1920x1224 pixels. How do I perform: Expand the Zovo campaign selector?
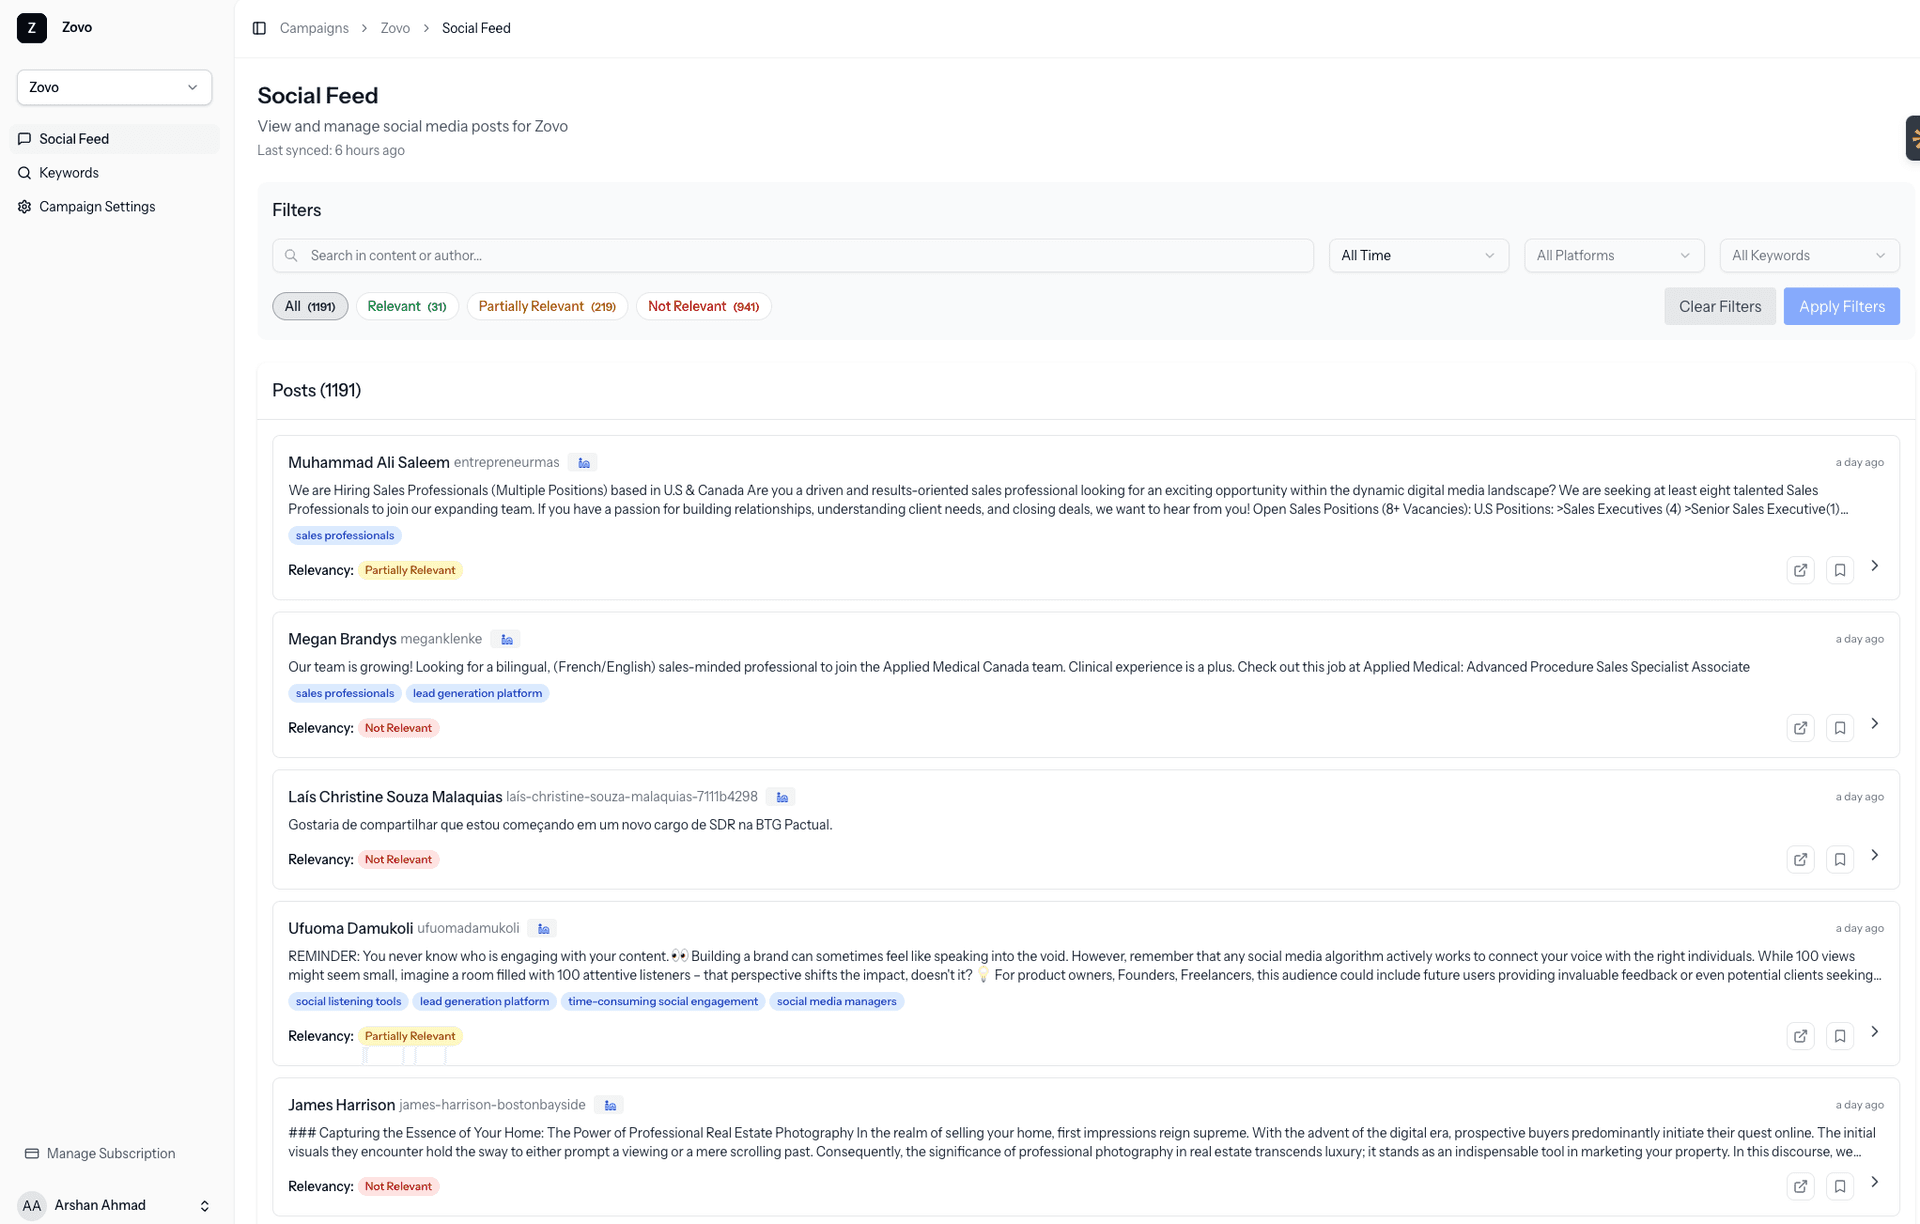click(114, 87)
